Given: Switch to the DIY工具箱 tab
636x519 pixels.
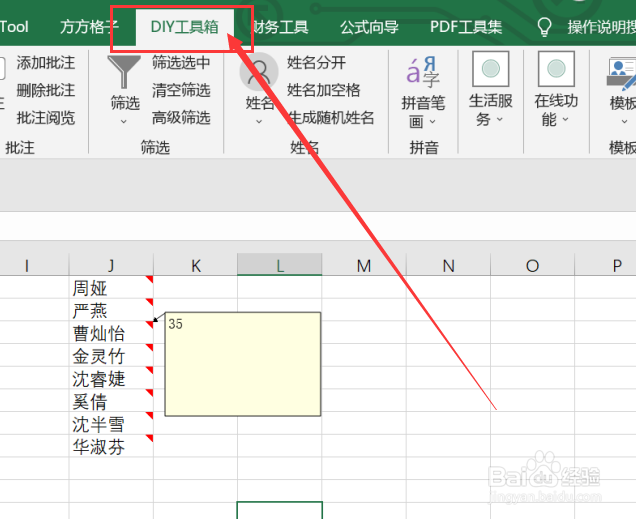Looking at the screenshot, I should click(x=185, y=27).
